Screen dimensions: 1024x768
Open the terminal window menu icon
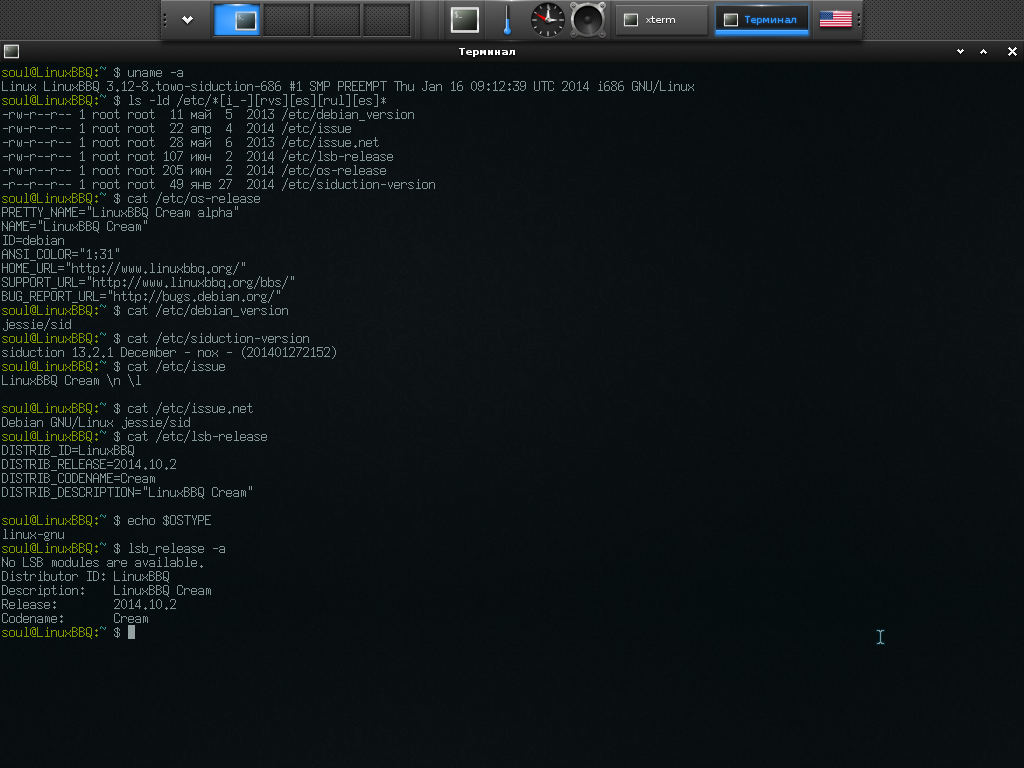coord(11,52)
